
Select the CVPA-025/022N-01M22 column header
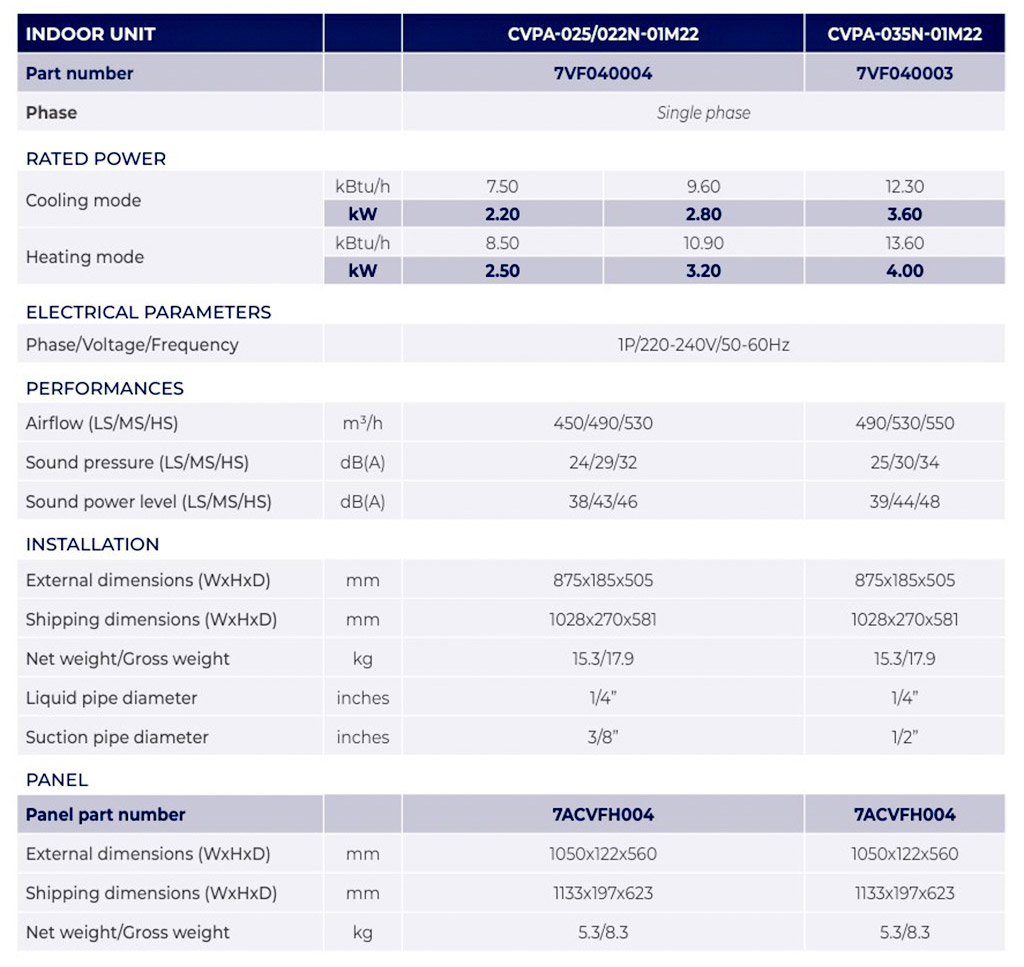point(602,34)
